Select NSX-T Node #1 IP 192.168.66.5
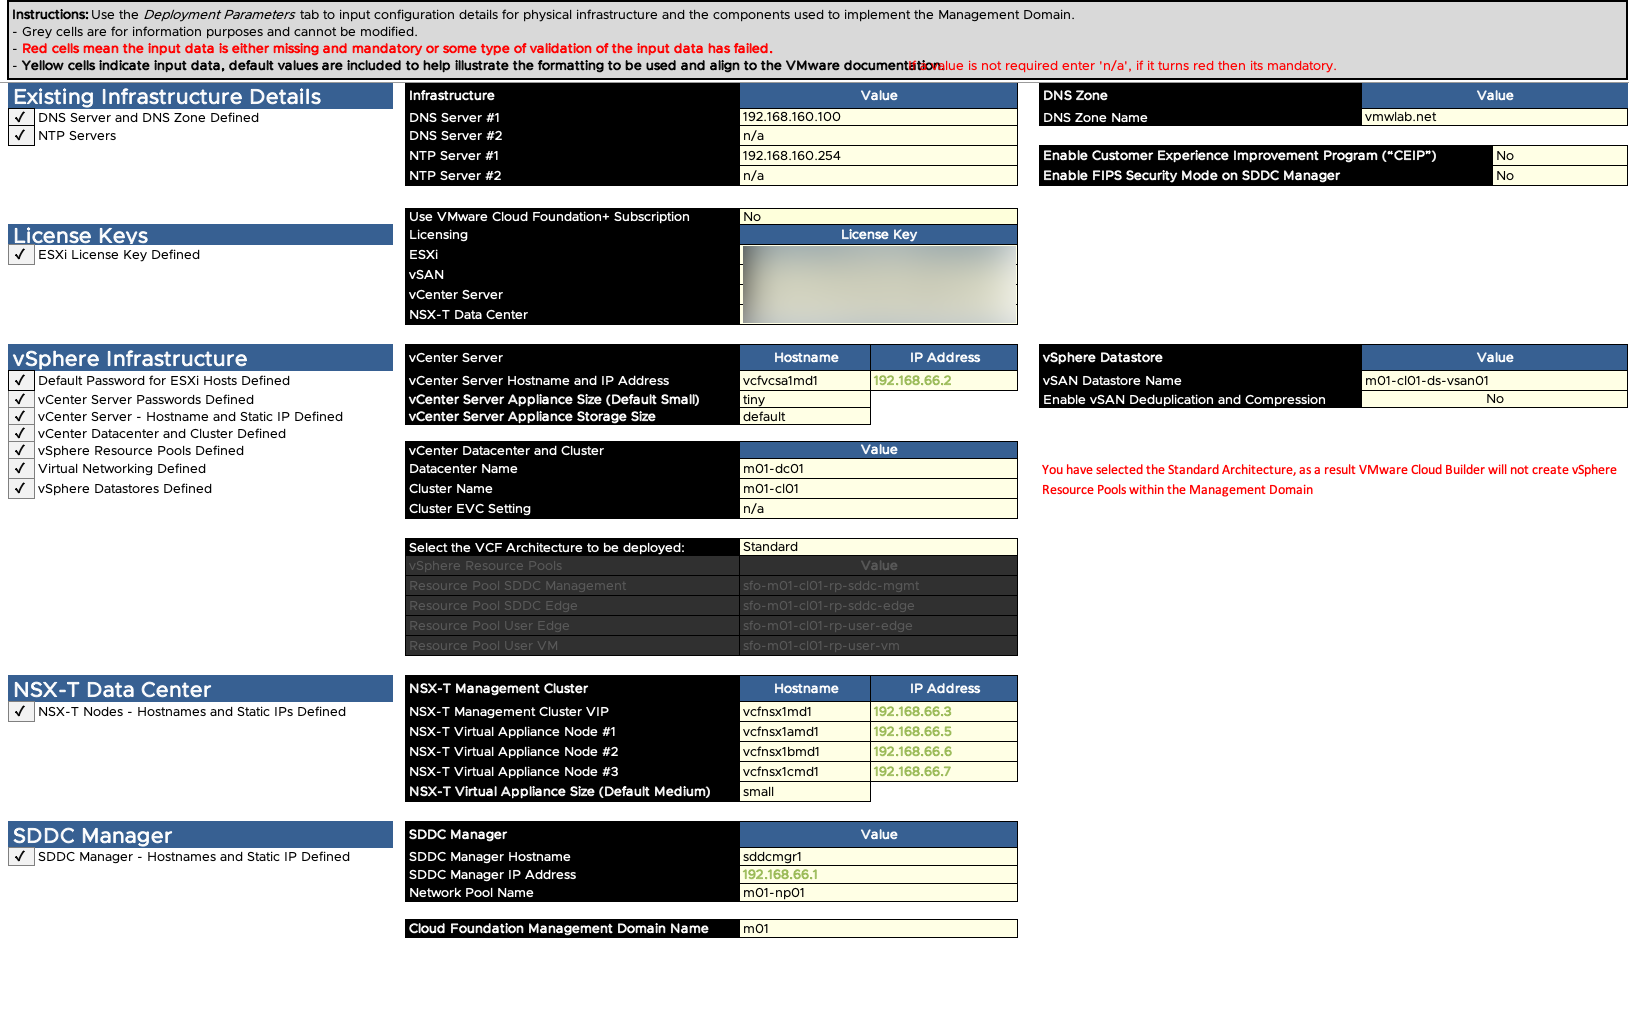1629x1021 pixels. coord(944,732)
